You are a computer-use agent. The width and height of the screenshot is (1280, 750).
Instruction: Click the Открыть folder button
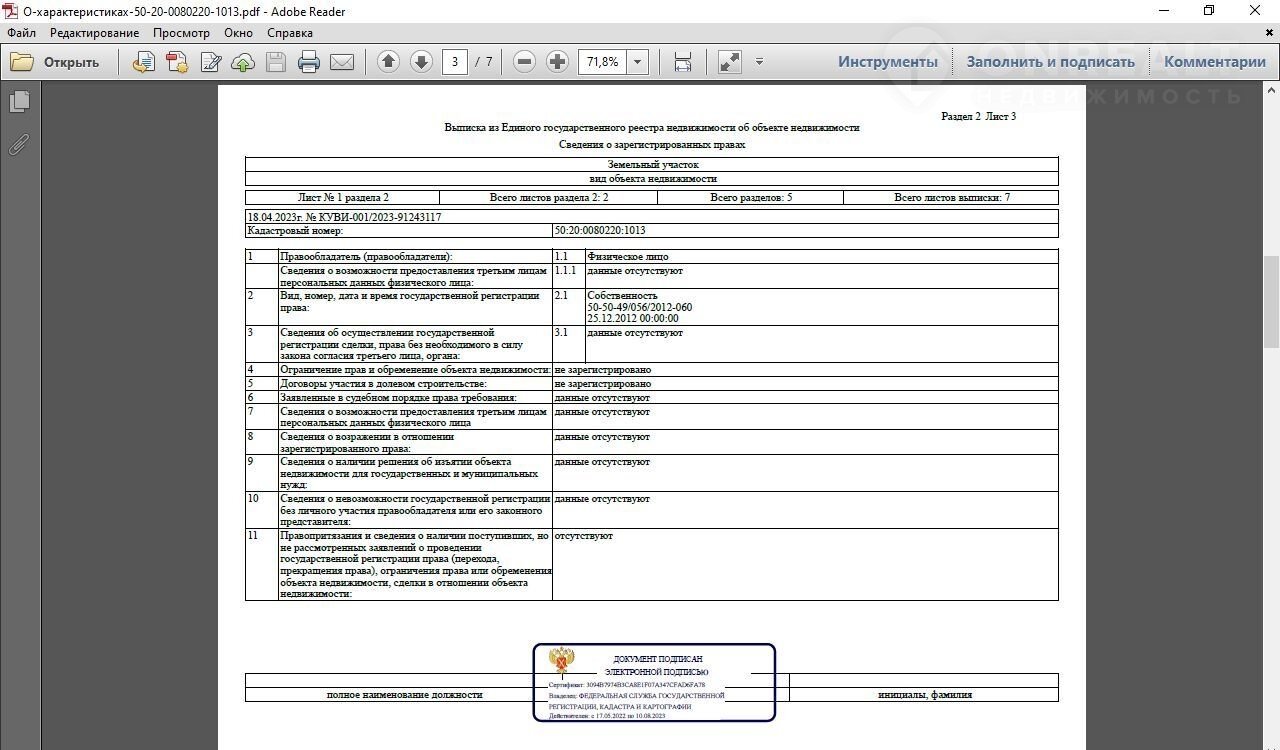click(x=56, y=62)
